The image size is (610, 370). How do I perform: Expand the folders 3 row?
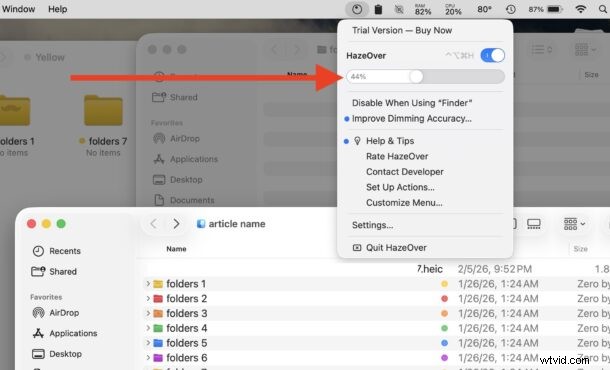pos(148,313)
